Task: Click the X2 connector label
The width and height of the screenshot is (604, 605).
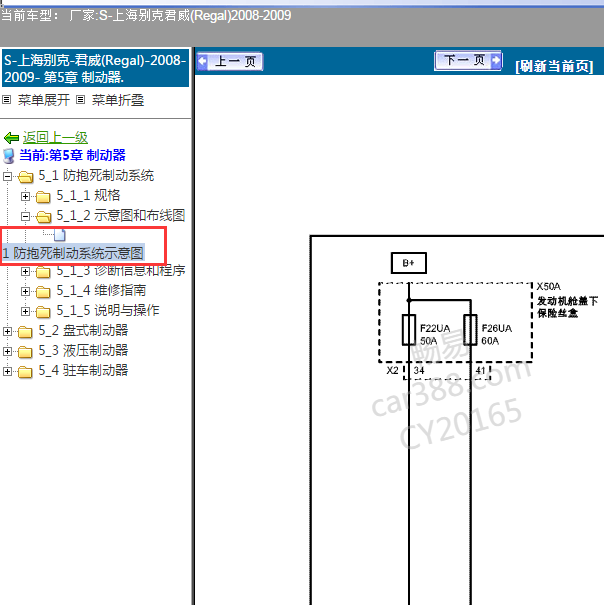Action: pyautogui.click(x=392, y=371)
